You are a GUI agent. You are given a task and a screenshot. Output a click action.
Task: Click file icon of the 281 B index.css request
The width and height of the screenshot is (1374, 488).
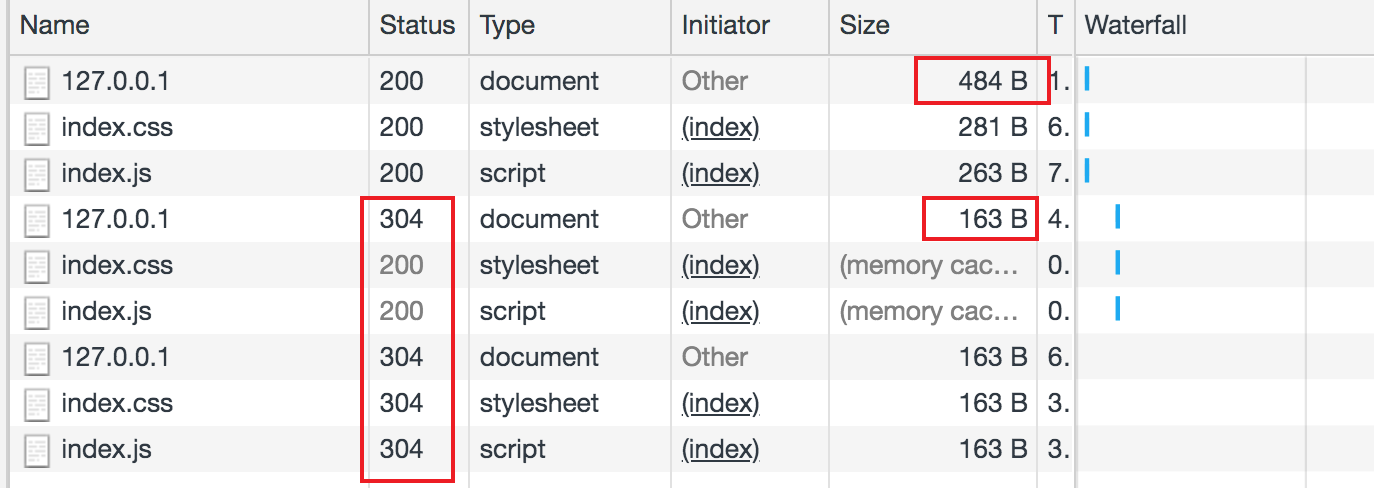pyautogui.click(x=37, y=128)
